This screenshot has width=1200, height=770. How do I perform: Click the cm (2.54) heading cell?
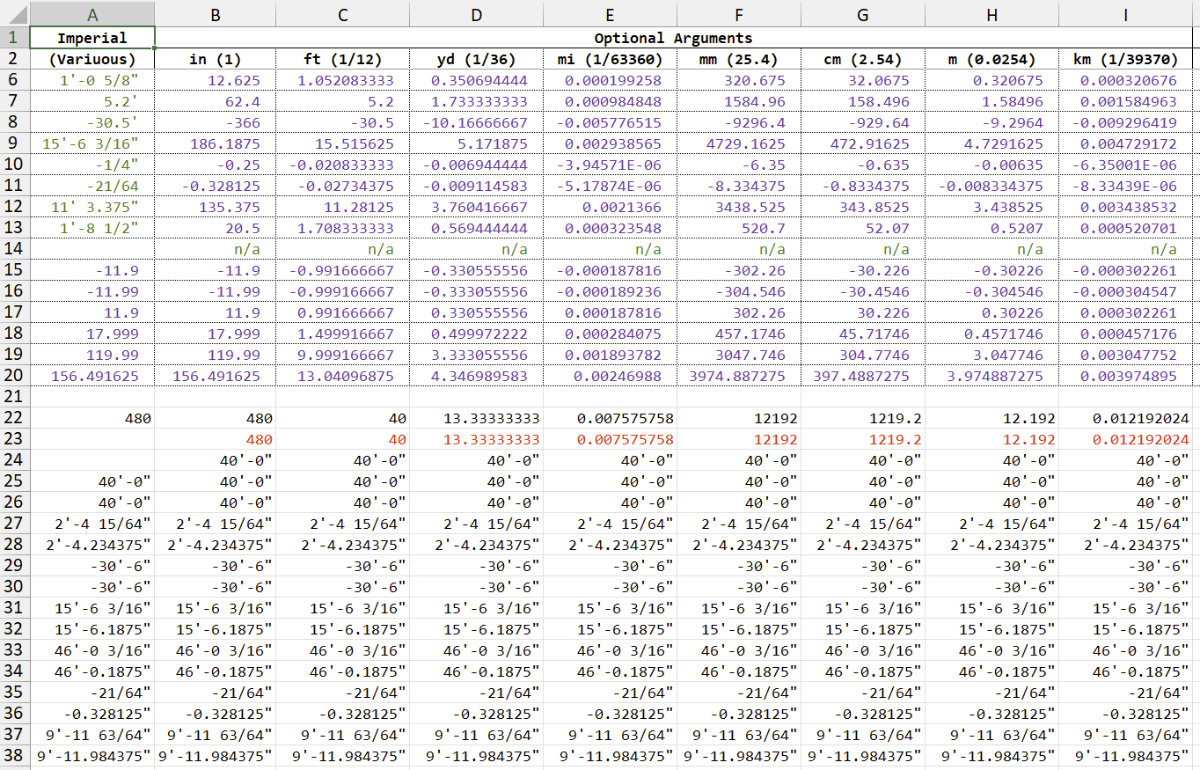(x=863, y=59)
